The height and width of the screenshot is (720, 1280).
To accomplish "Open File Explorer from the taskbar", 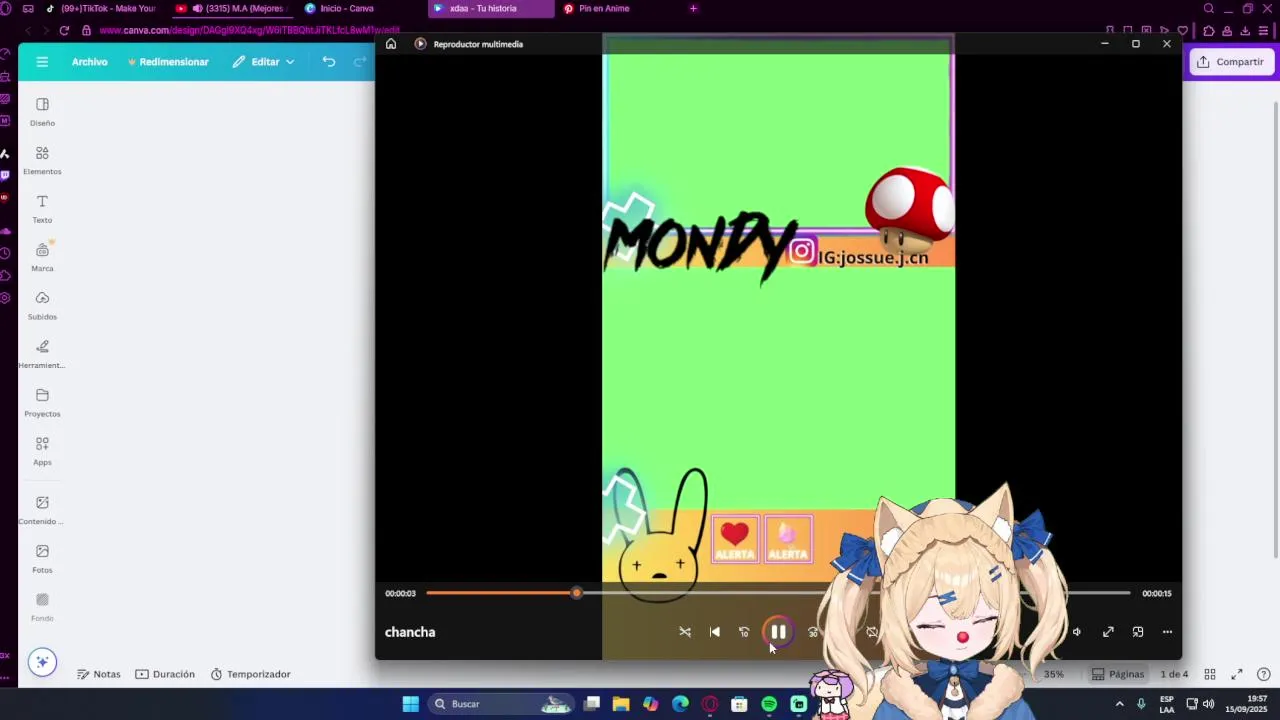I will pos(621,704).
